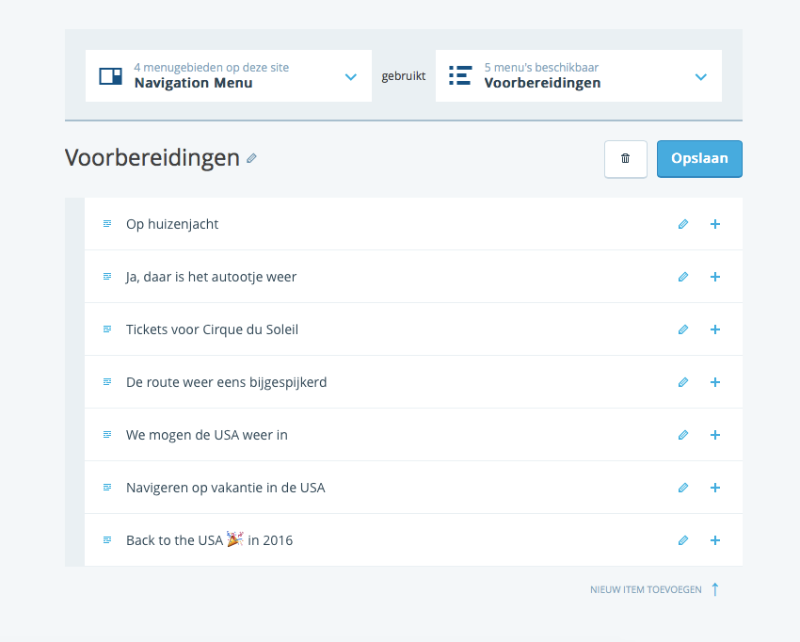Click the 'Voorbereidingen' heading title
Image resolution: width=800 pixels, height=642 pixels.
pyautogui.click(x=152, y=158)
